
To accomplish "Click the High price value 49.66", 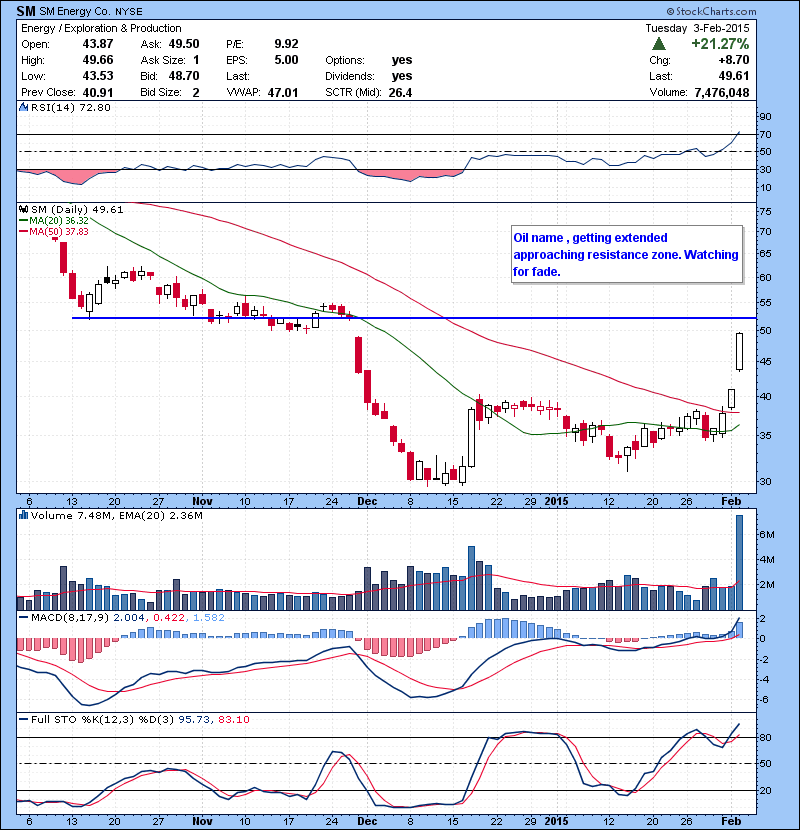I will pos(98,60).
